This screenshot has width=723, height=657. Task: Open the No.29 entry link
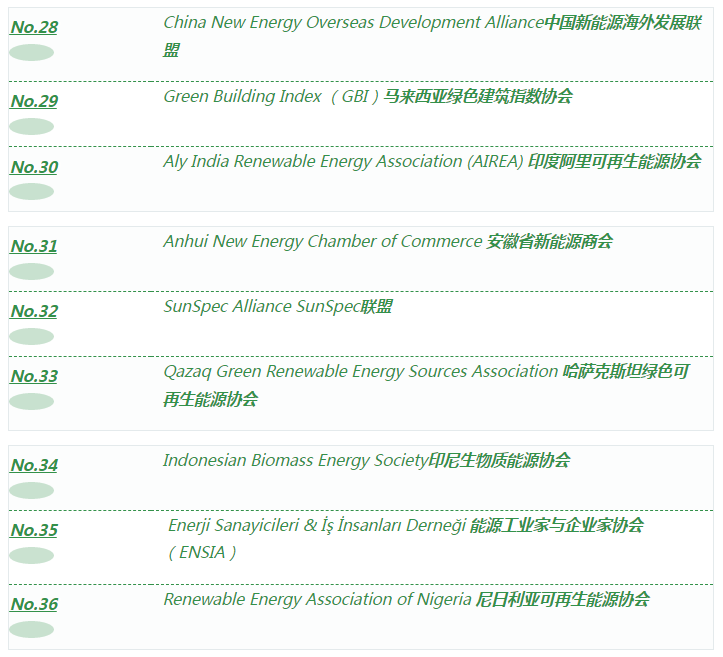[x=34, y=101]
